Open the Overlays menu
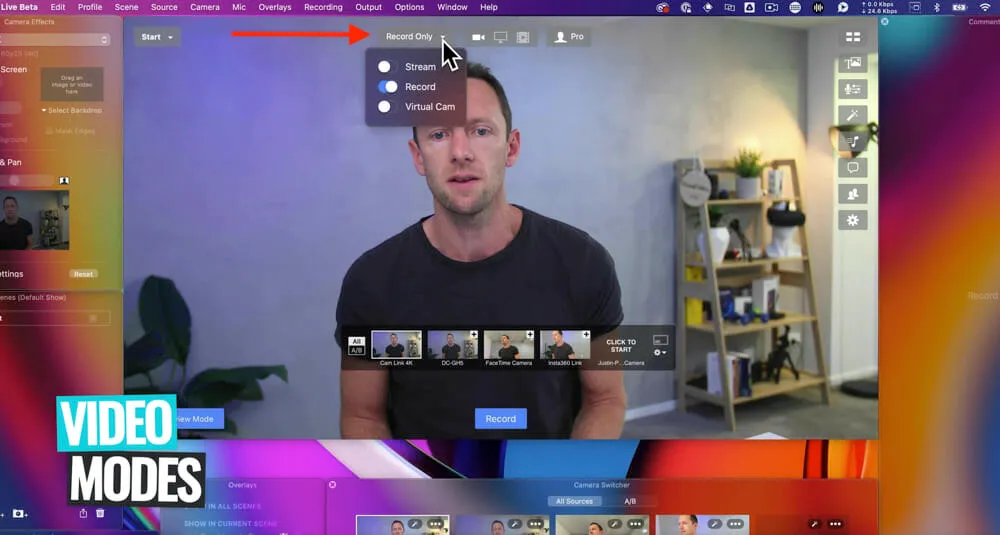 pyautogui.click(x=274, y=7)
